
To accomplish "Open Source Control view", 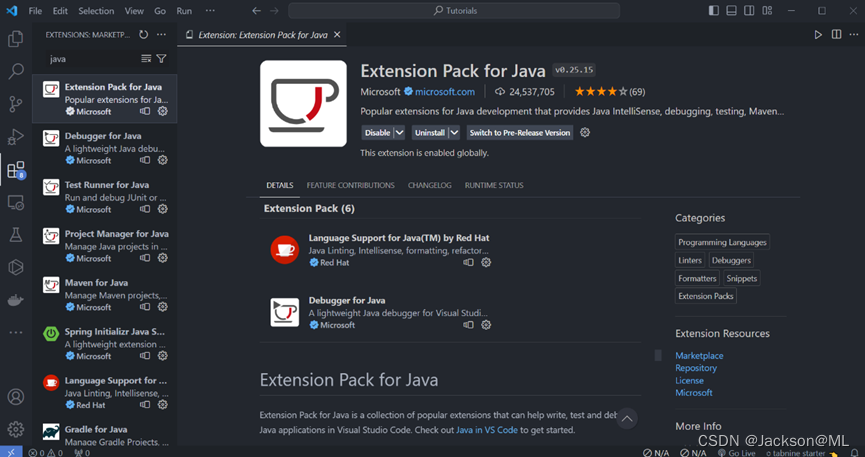I will click(x=15, y=104).
